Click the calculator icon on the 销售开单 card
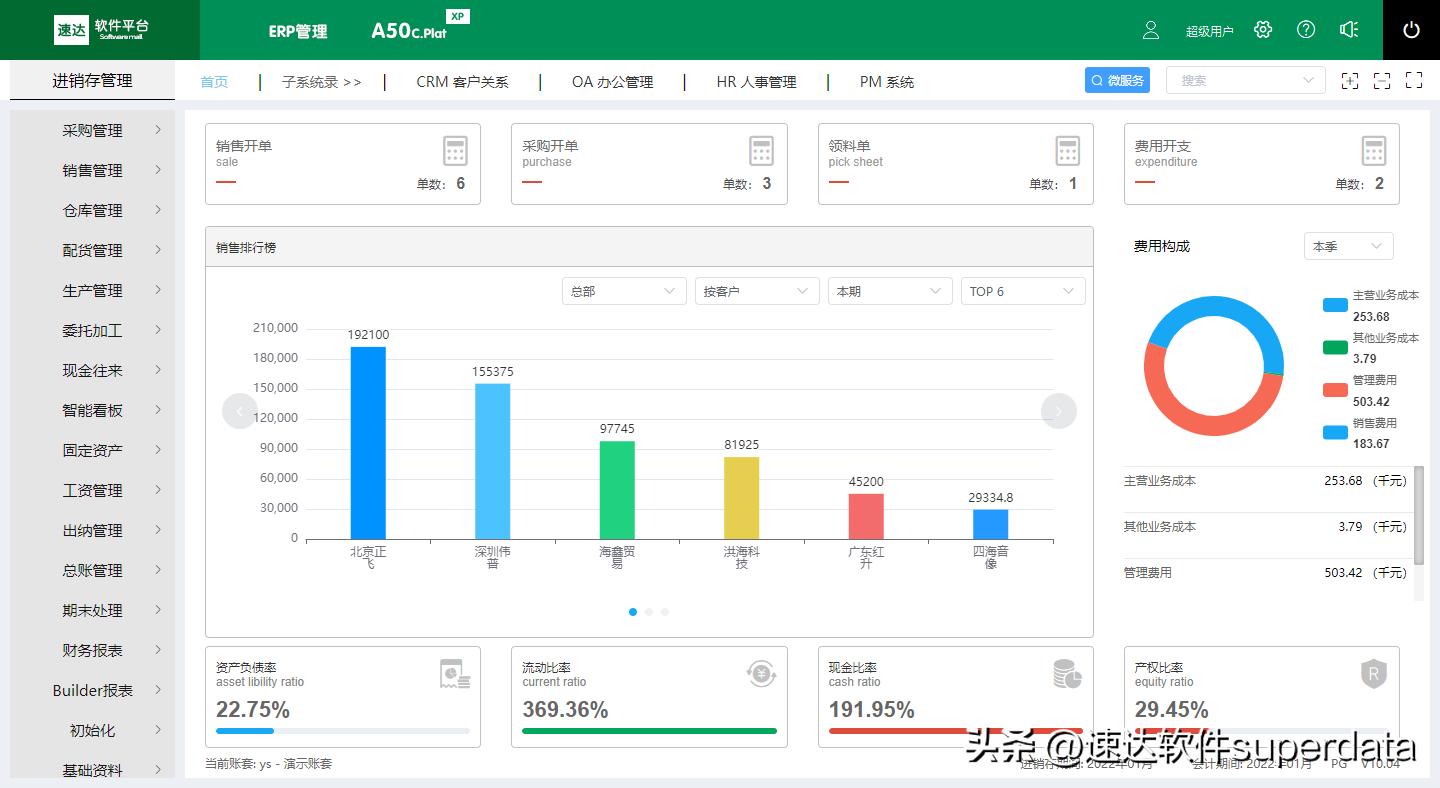The height and width of the screenshot is (788, 1440). [455, 149]
